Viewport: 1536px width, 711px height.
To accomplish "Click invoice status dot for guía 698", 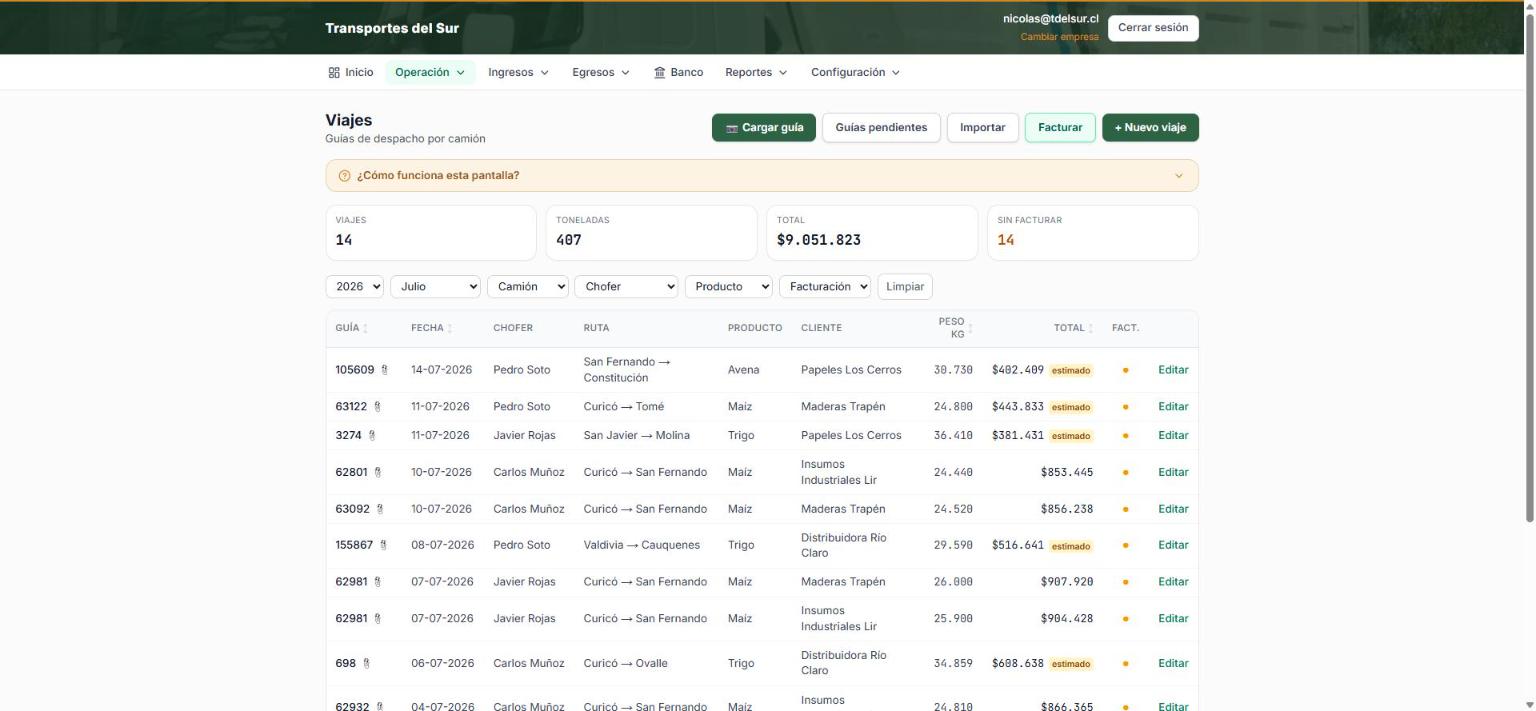I will point(1125,664).
